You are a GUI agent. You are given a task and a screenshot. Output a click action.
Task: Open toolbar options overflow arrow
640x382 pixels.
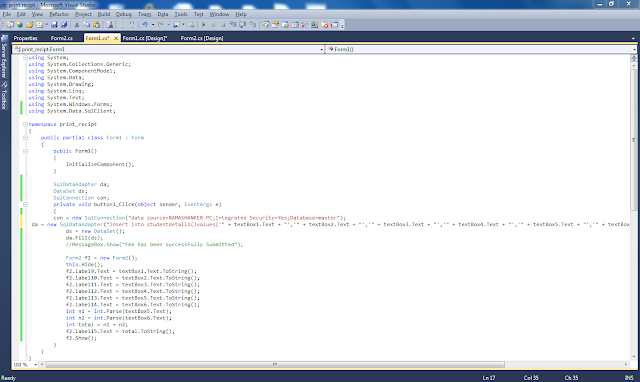pyautogui.click(x=342, y=25)
